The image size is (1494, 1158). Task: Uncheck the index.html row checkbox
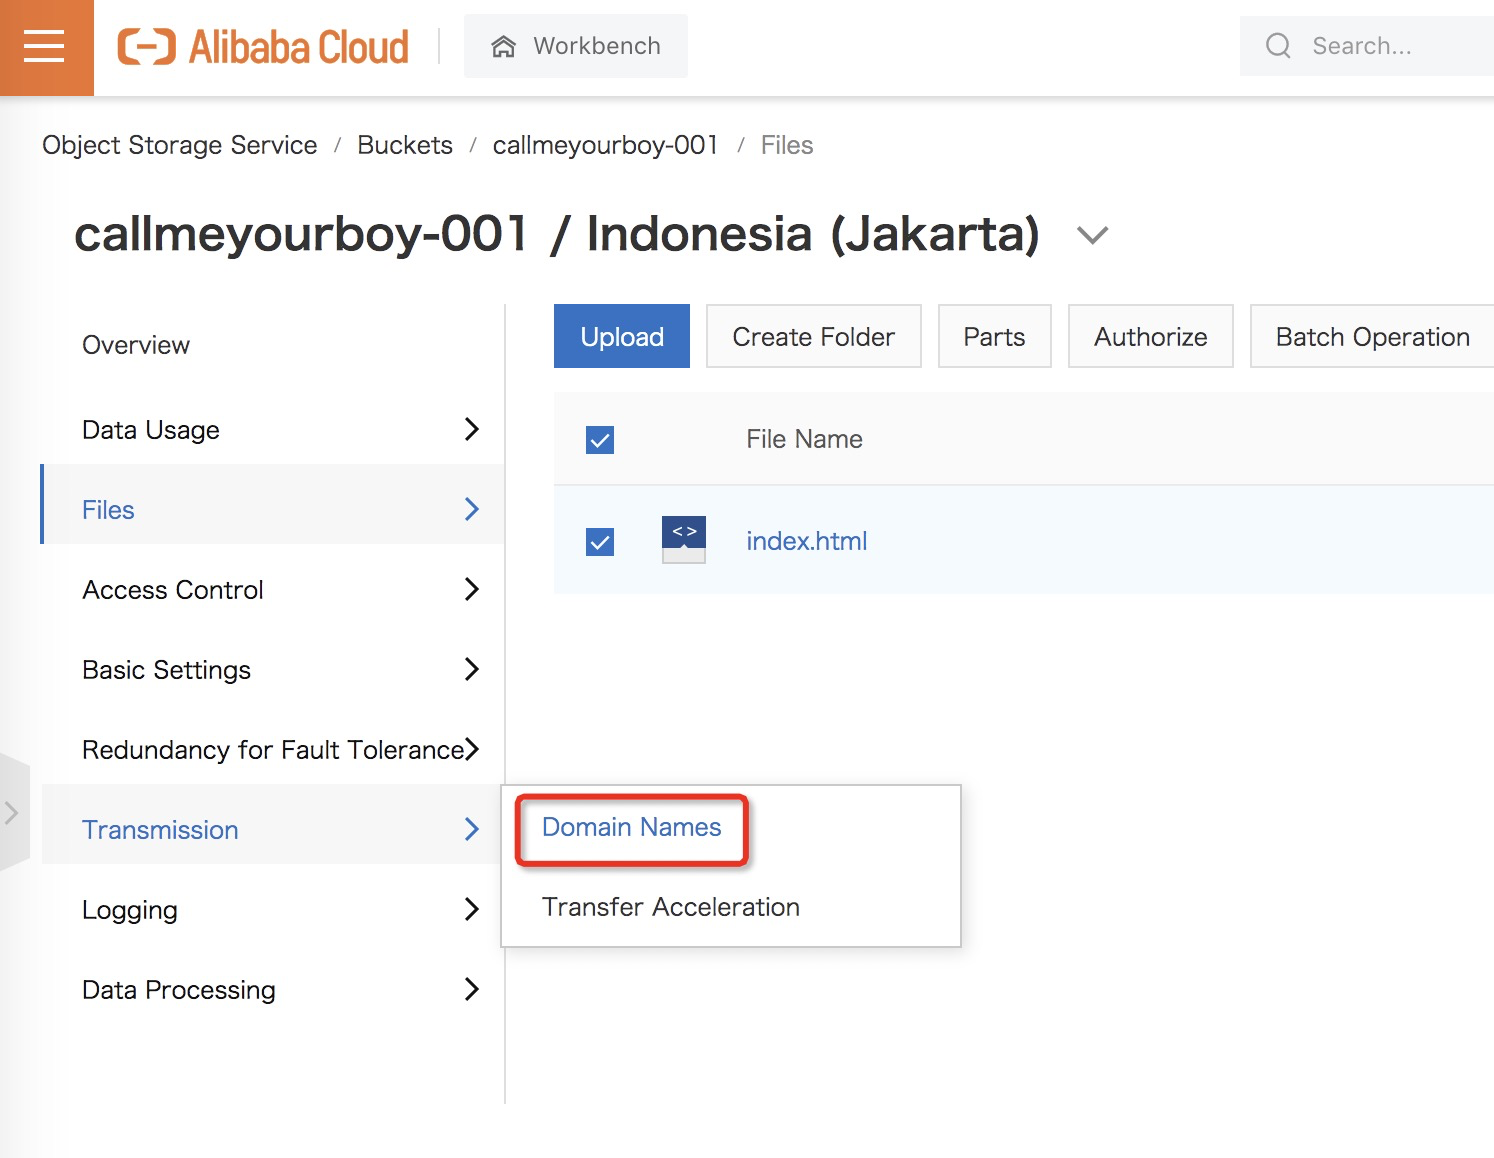(x=600, y=542)
